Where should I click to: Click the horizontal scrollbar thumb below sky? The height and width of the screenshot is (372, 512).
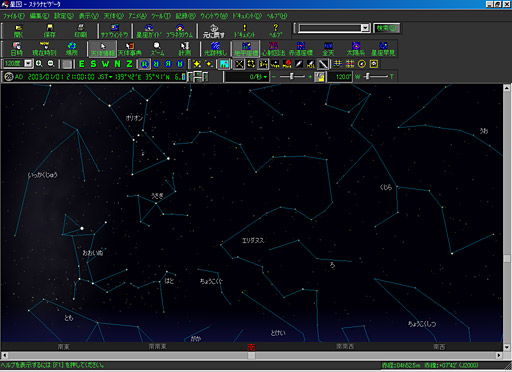pyautogui.click(x=251, y=355)
